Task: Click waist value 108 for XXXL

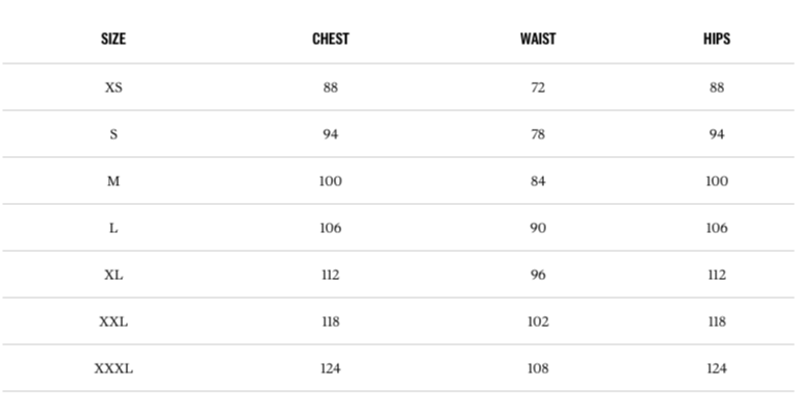Action: pyautogui.click(x=538, y=369)
